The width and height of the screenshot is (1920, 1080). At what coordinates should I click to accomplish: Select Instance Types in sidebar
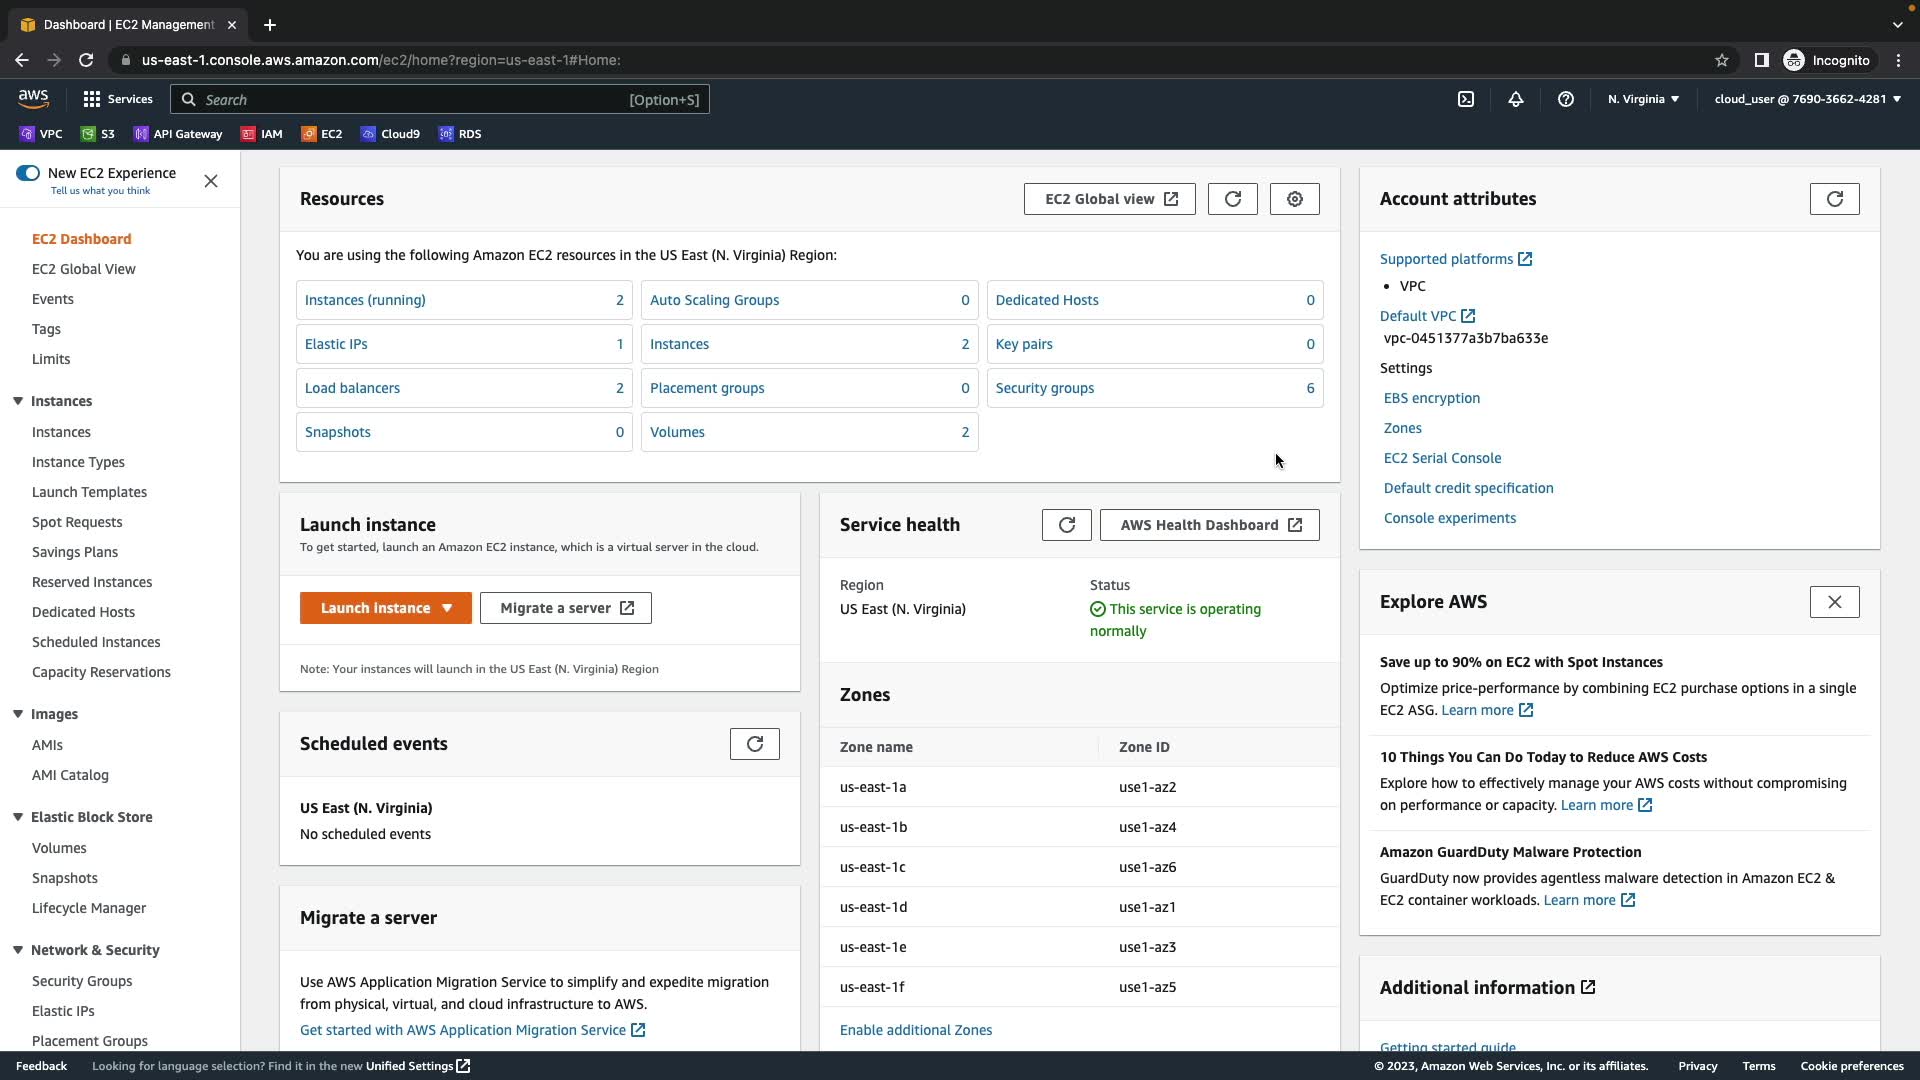coord(78,462)
